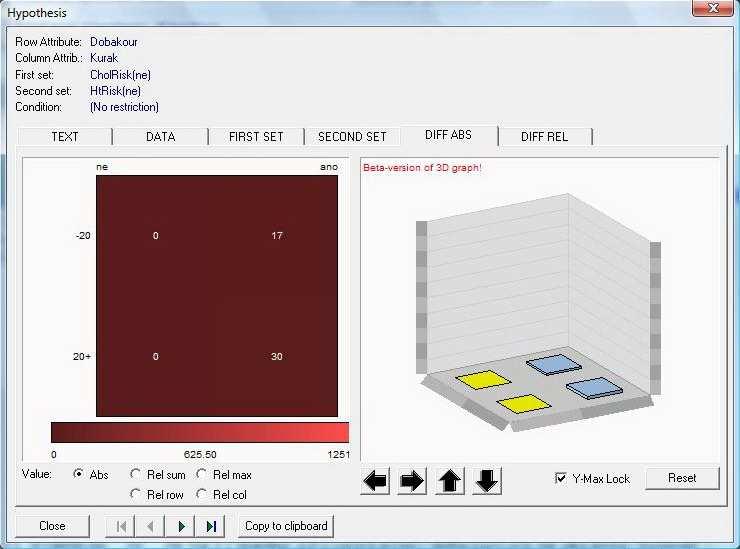Click the upper blue tile in 3D graph
This screenshot has height=549, width=740.
click(554, 364)
